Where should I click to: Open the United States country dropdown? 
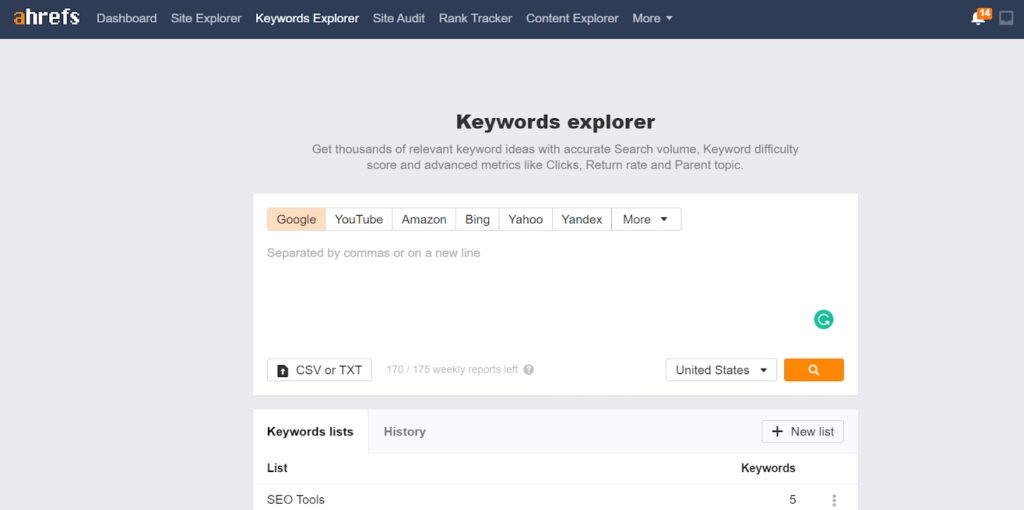[x=721, y=370]
